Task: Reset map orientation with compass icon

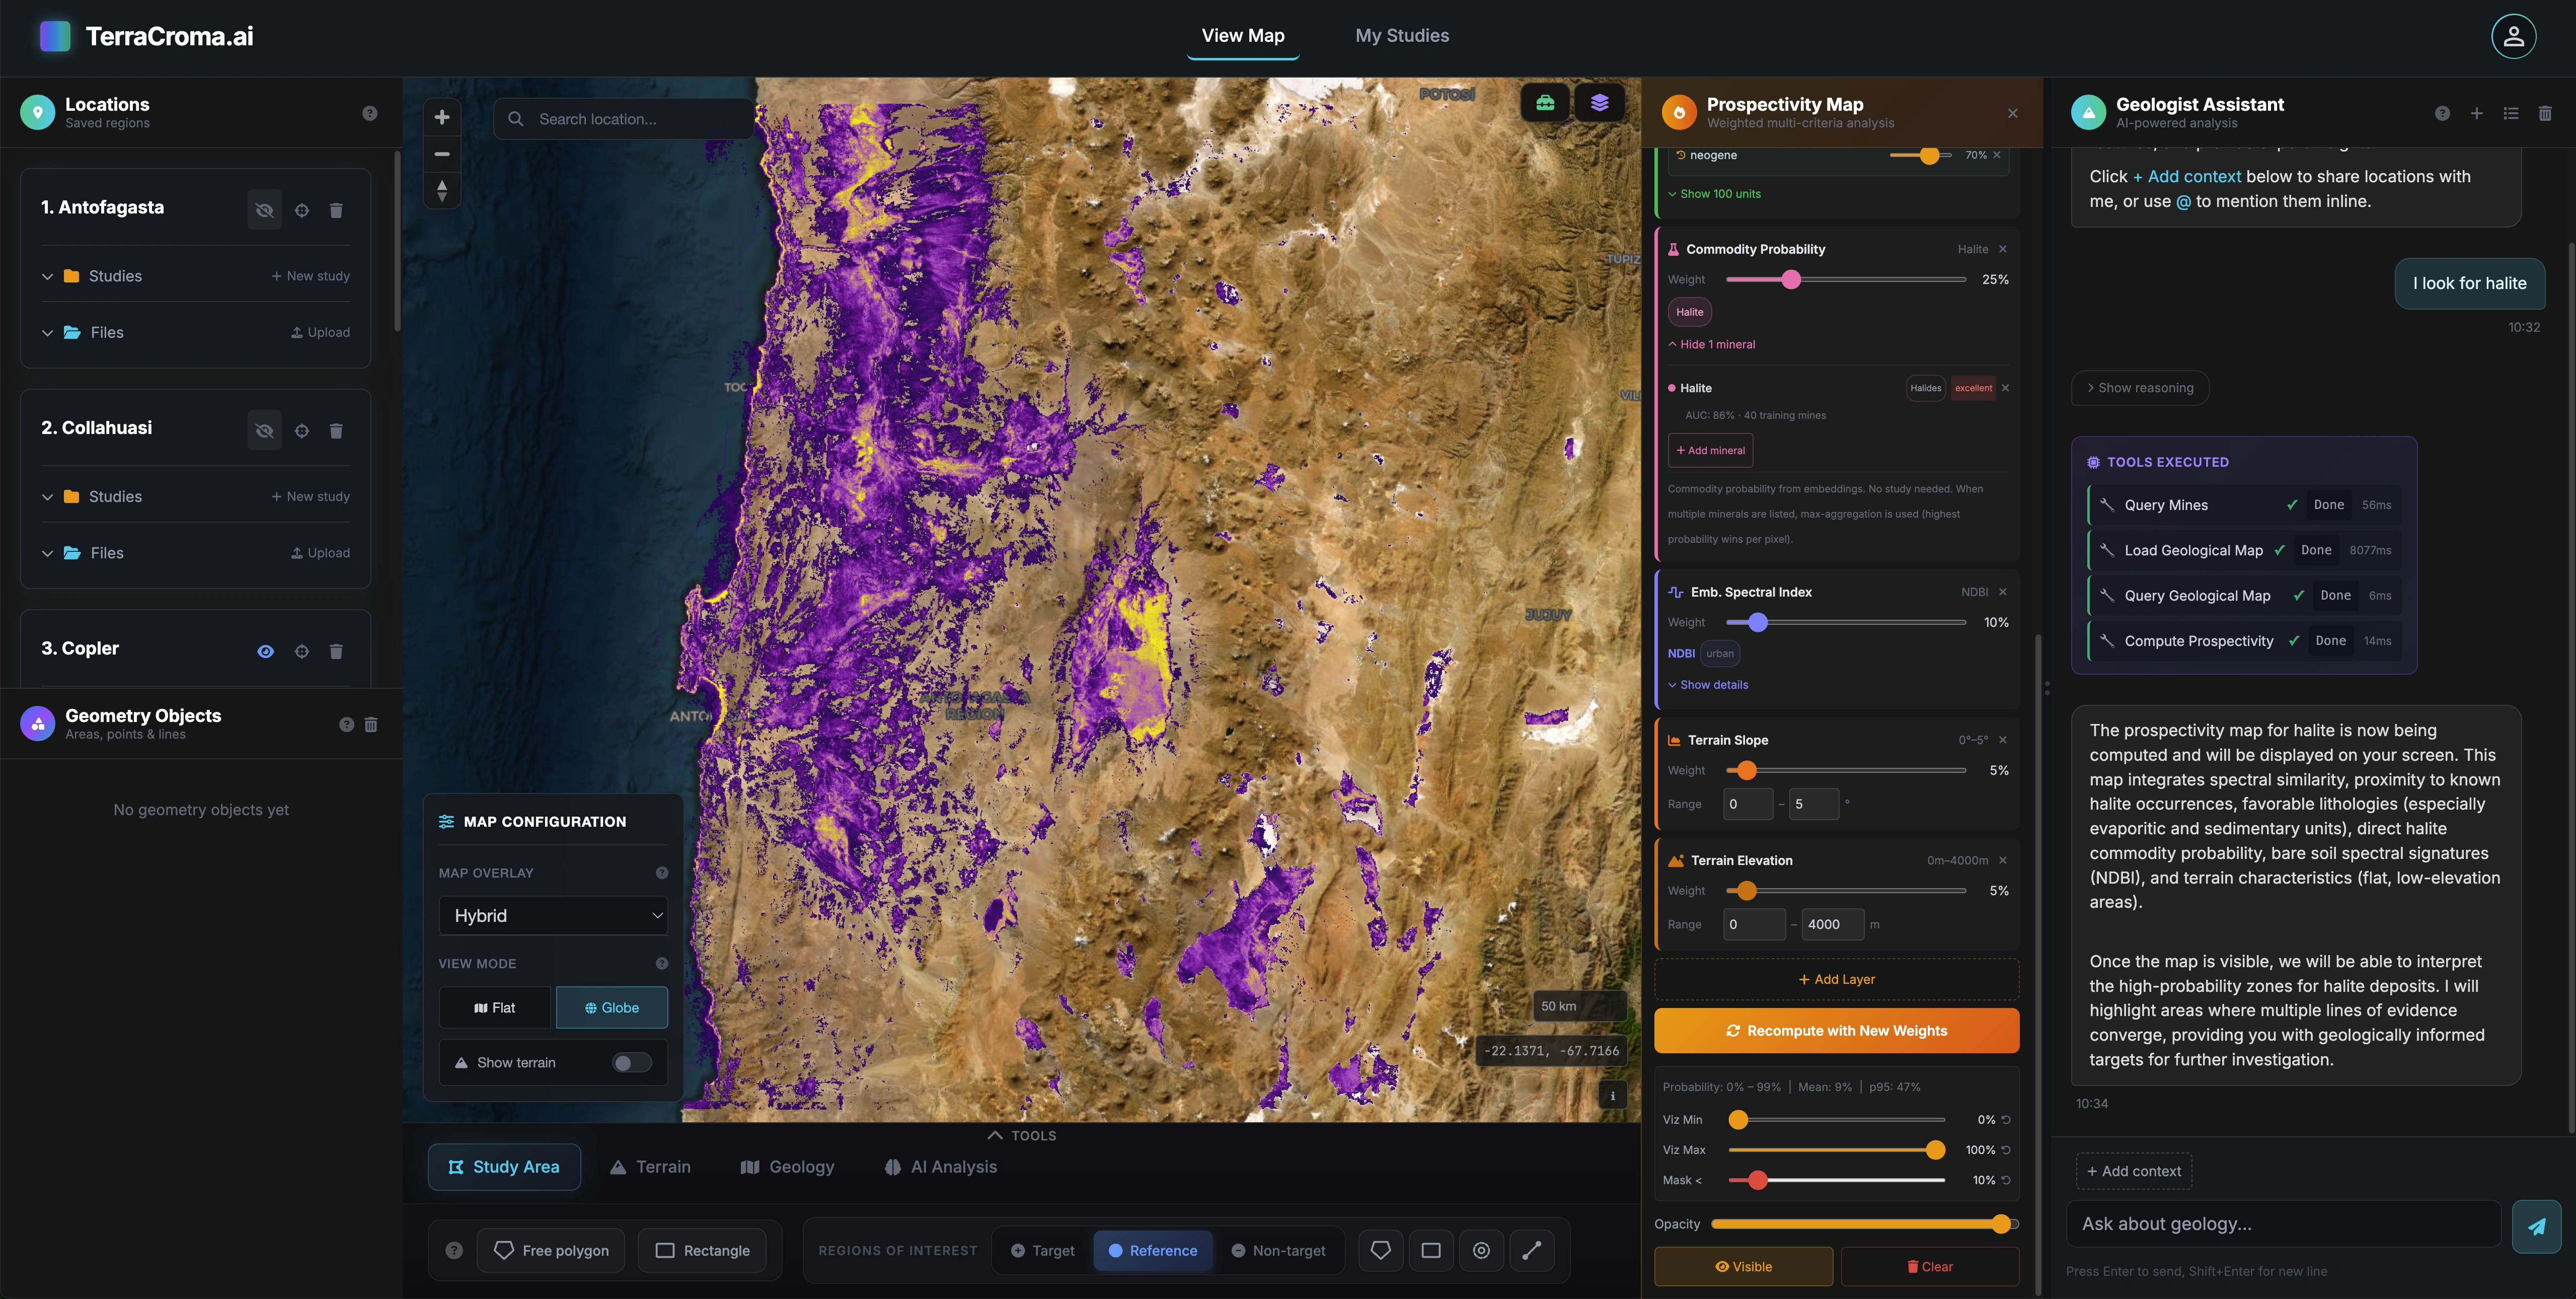Action: coord(442,190)
